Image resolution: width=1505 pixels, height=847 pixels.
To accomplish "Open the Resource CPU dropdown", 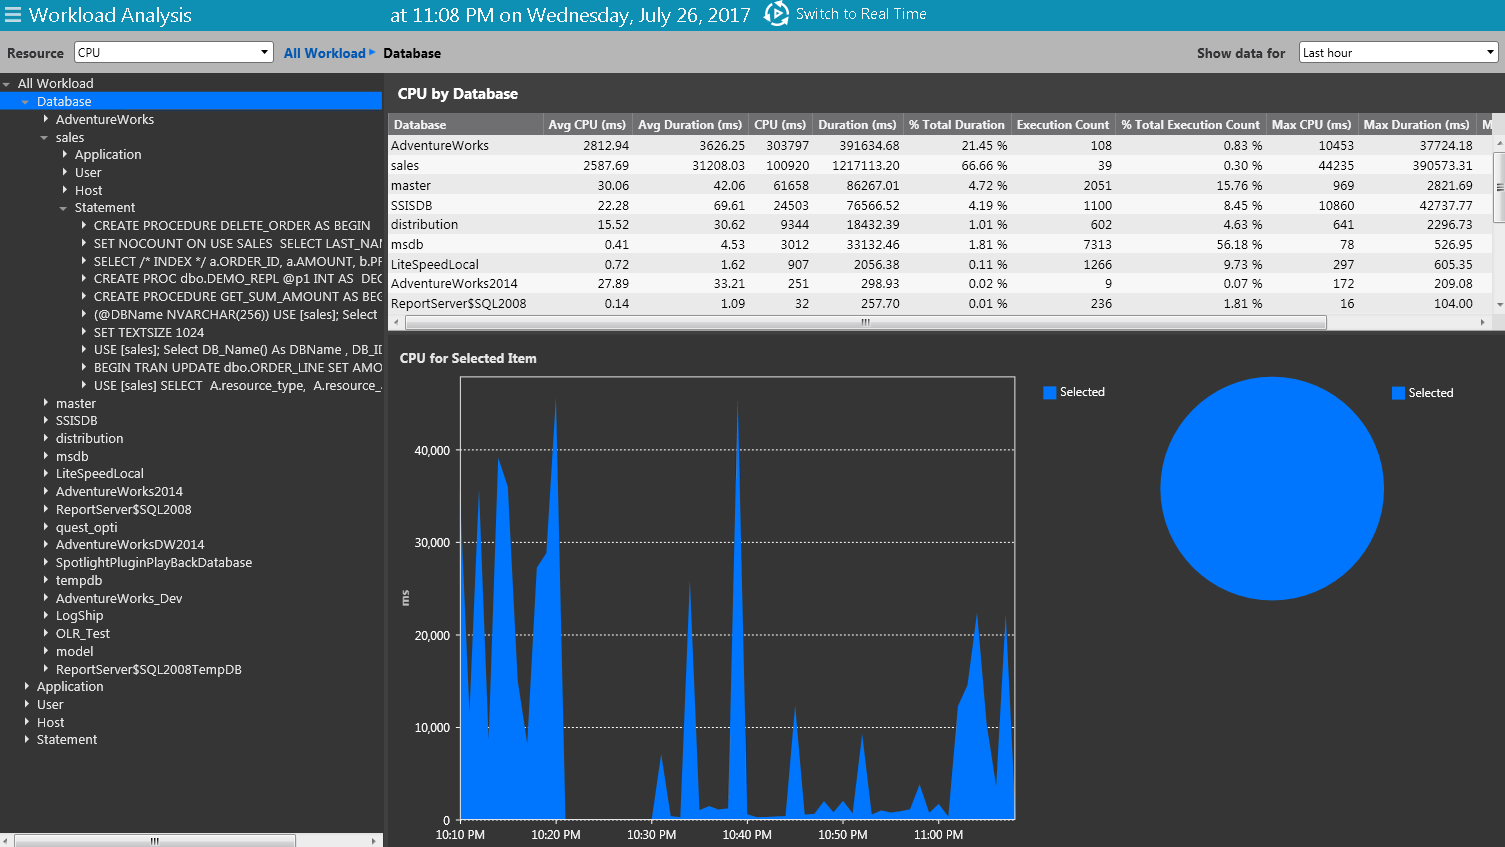I will [x=174, y=53].
